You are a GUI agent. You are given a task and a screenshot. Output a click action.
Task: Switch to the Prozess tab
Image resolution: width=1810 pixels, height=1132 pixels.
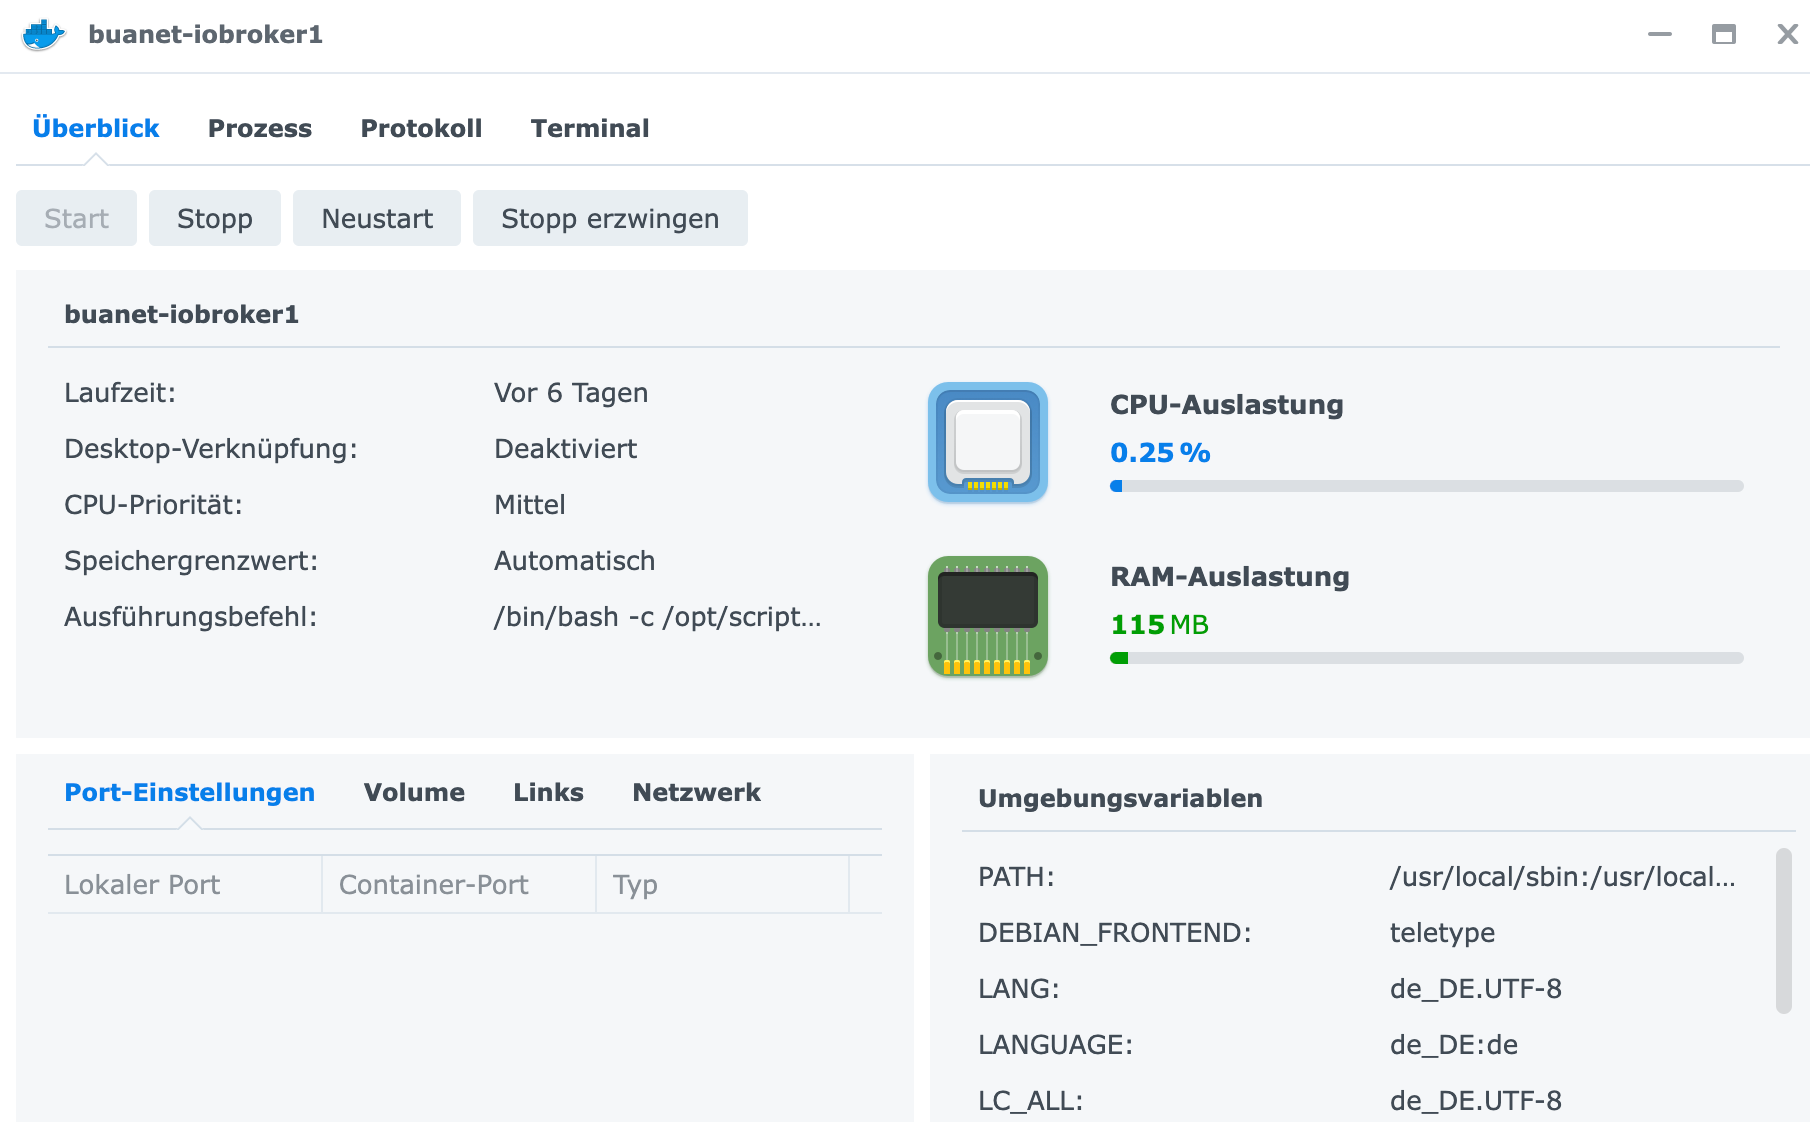[260, 129]
